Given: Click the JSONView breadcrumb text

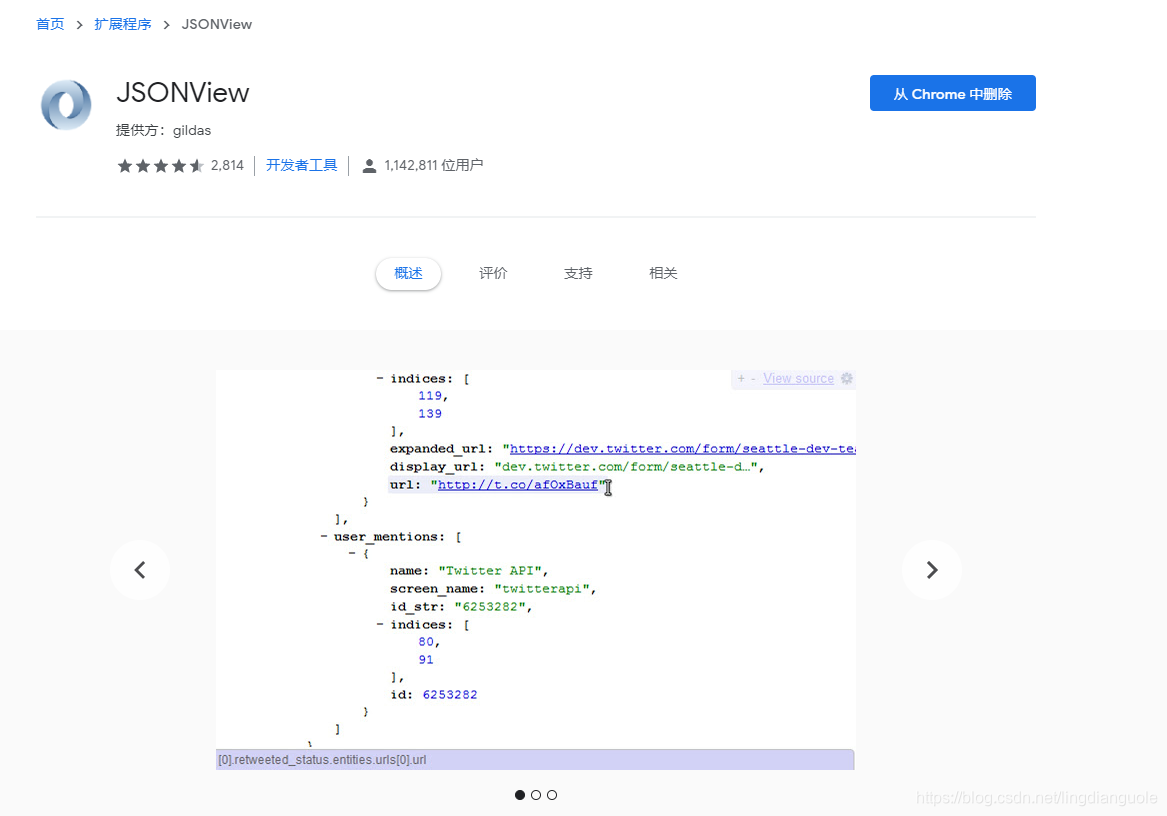Looking at the screenshot, I should coord(217,25).
